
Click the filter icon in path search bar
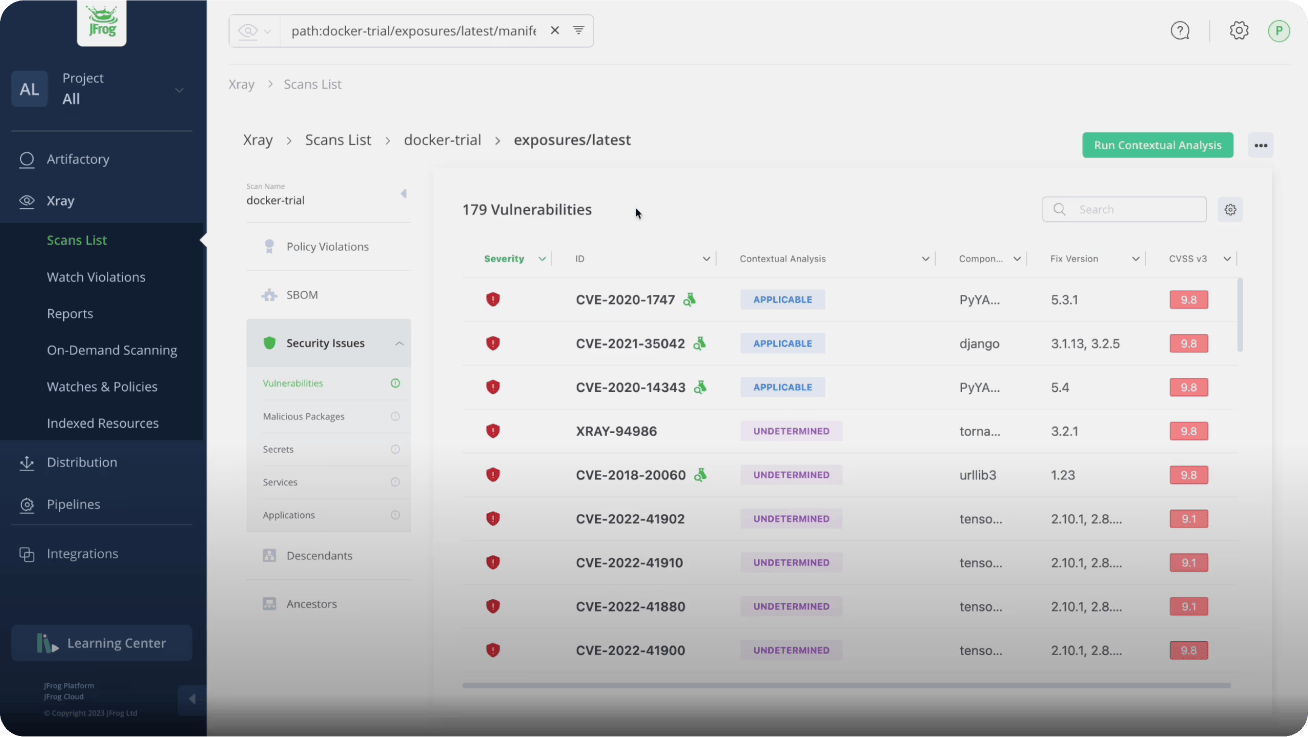578,31
